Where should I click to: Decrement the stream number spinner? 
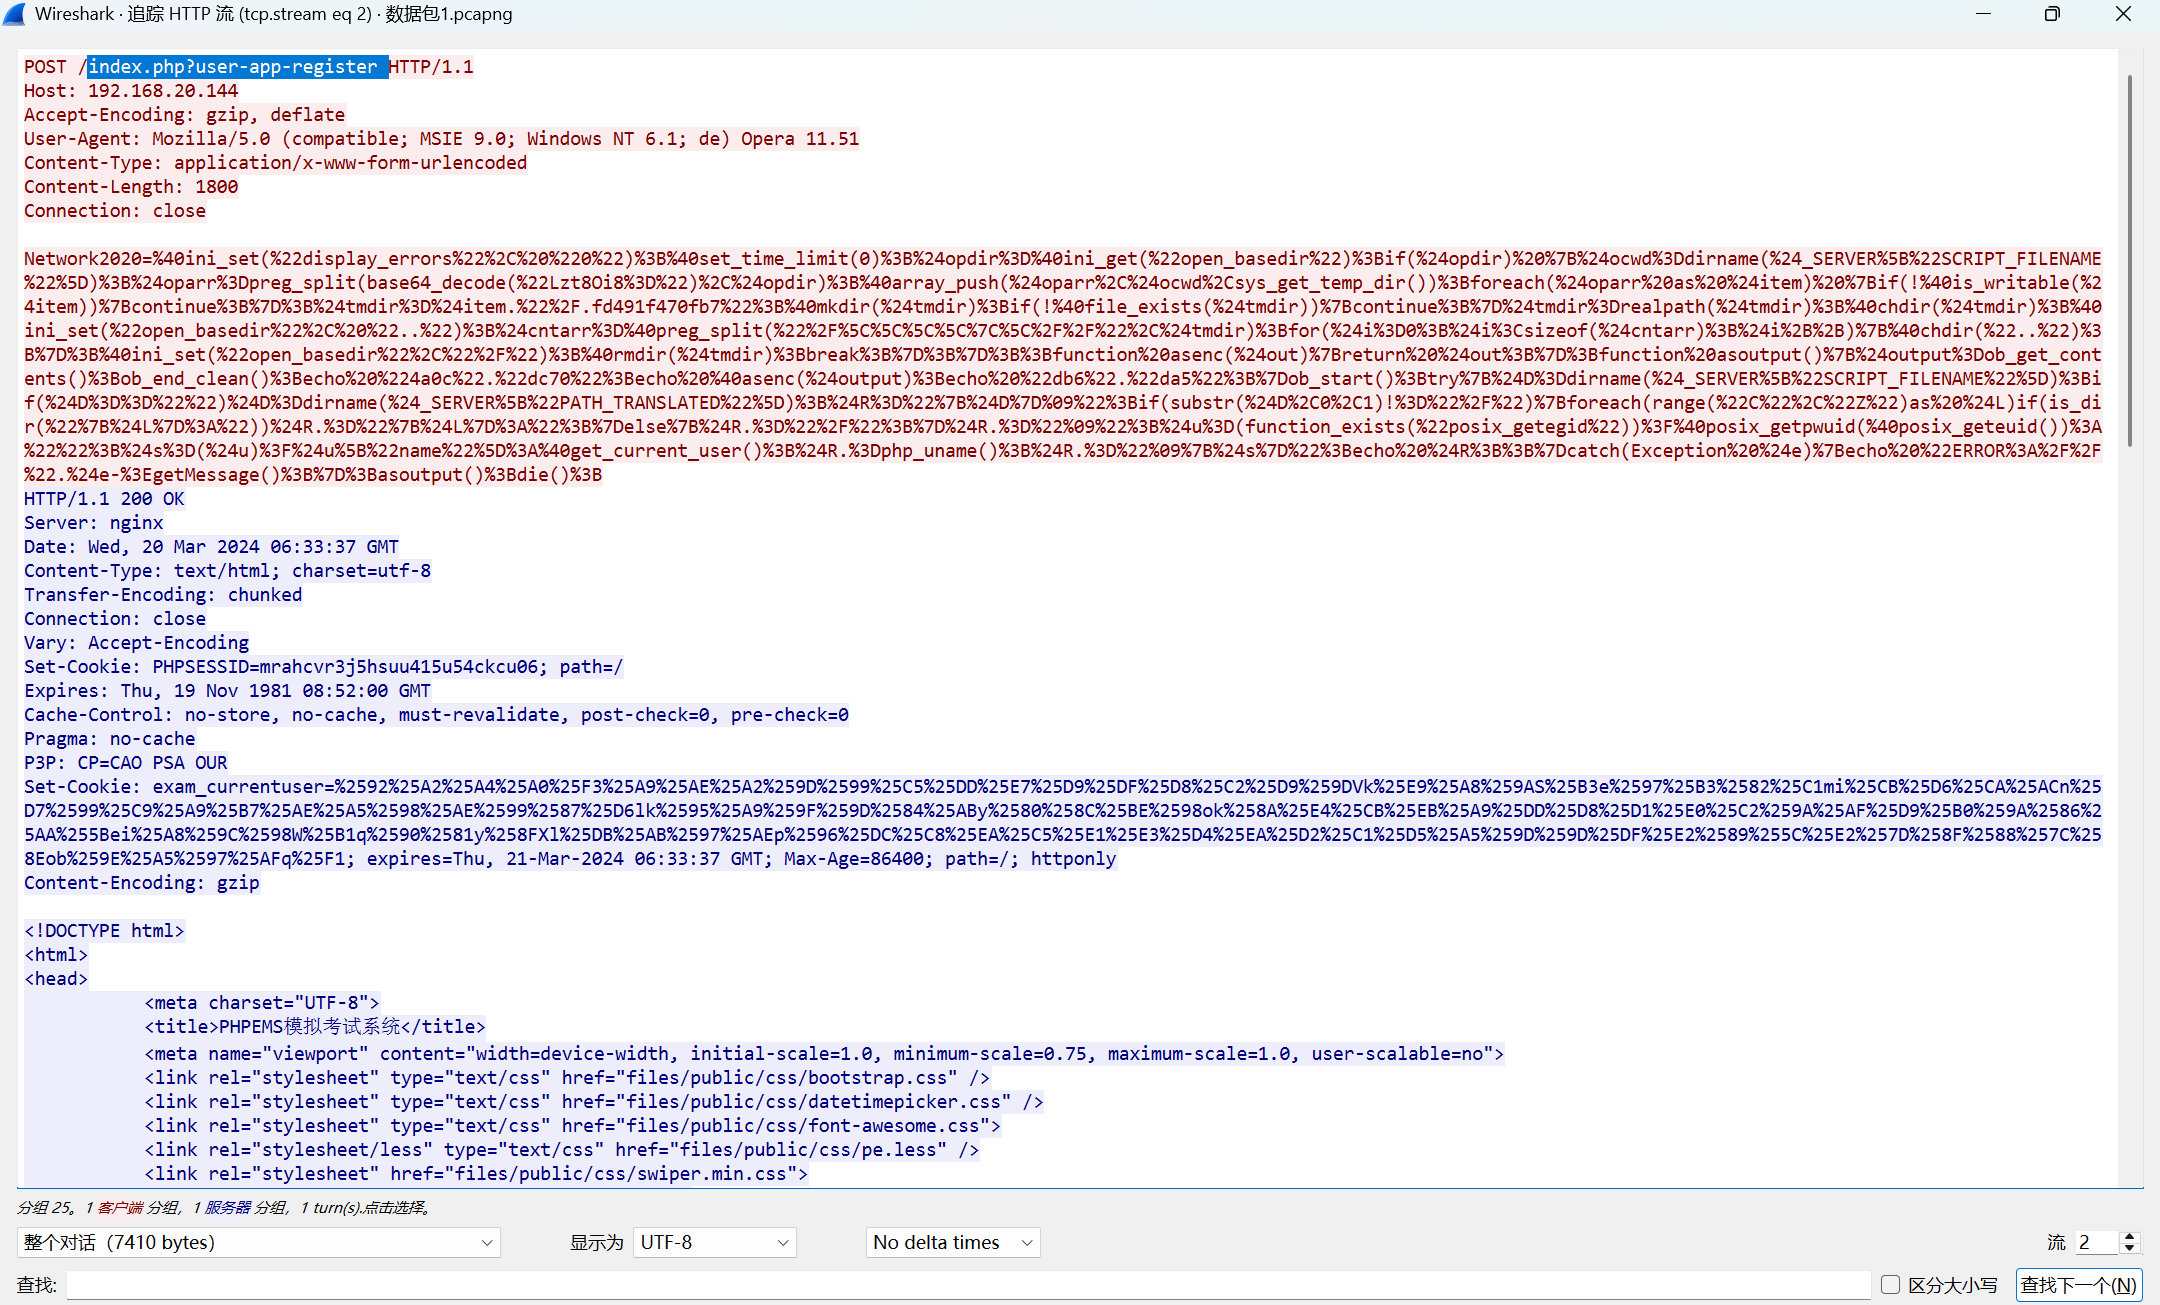(2130, 1248)
